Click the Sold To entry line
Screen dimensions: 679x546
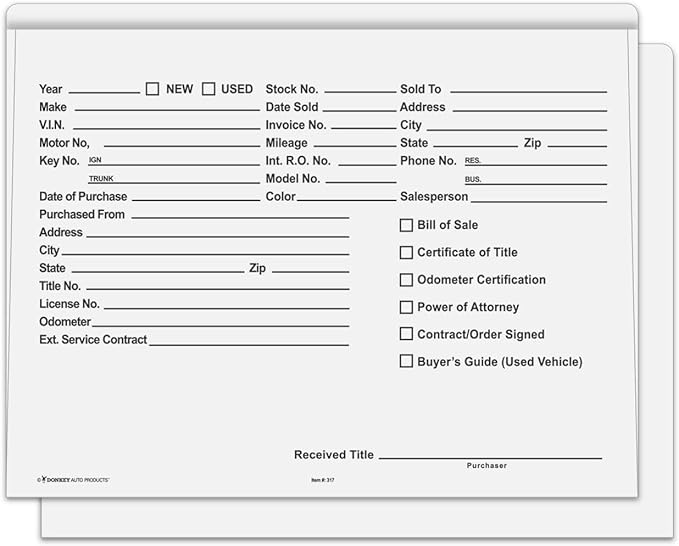[527, 90]
